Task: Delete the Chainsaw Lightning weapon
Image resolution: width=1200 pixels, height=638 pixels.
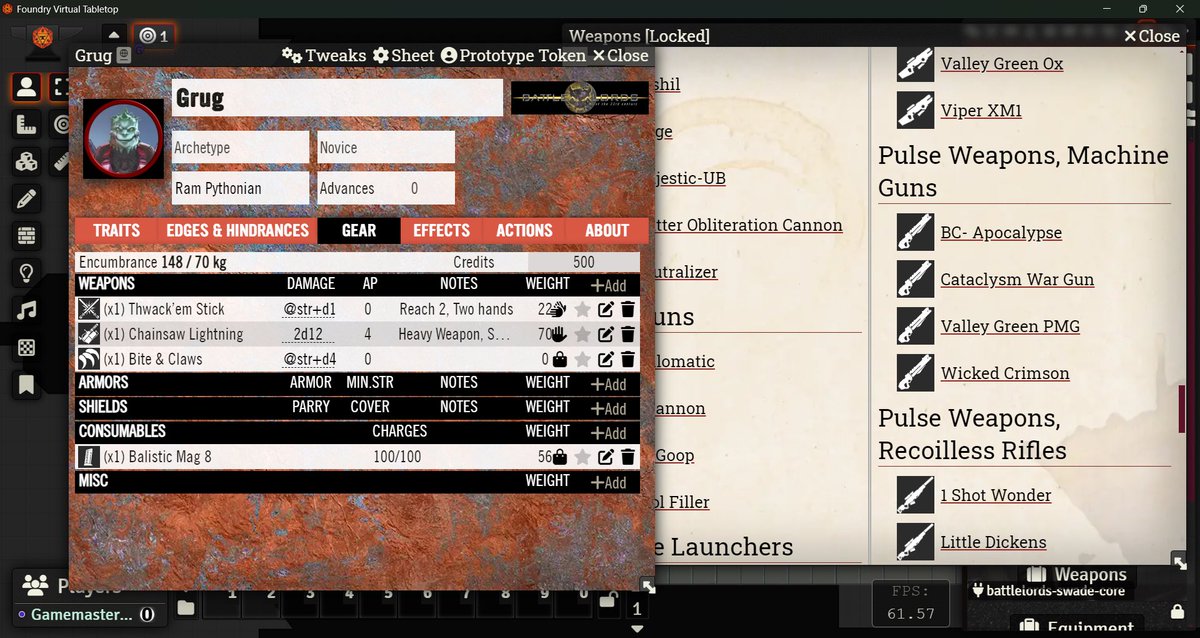Action: pos(628,334)
